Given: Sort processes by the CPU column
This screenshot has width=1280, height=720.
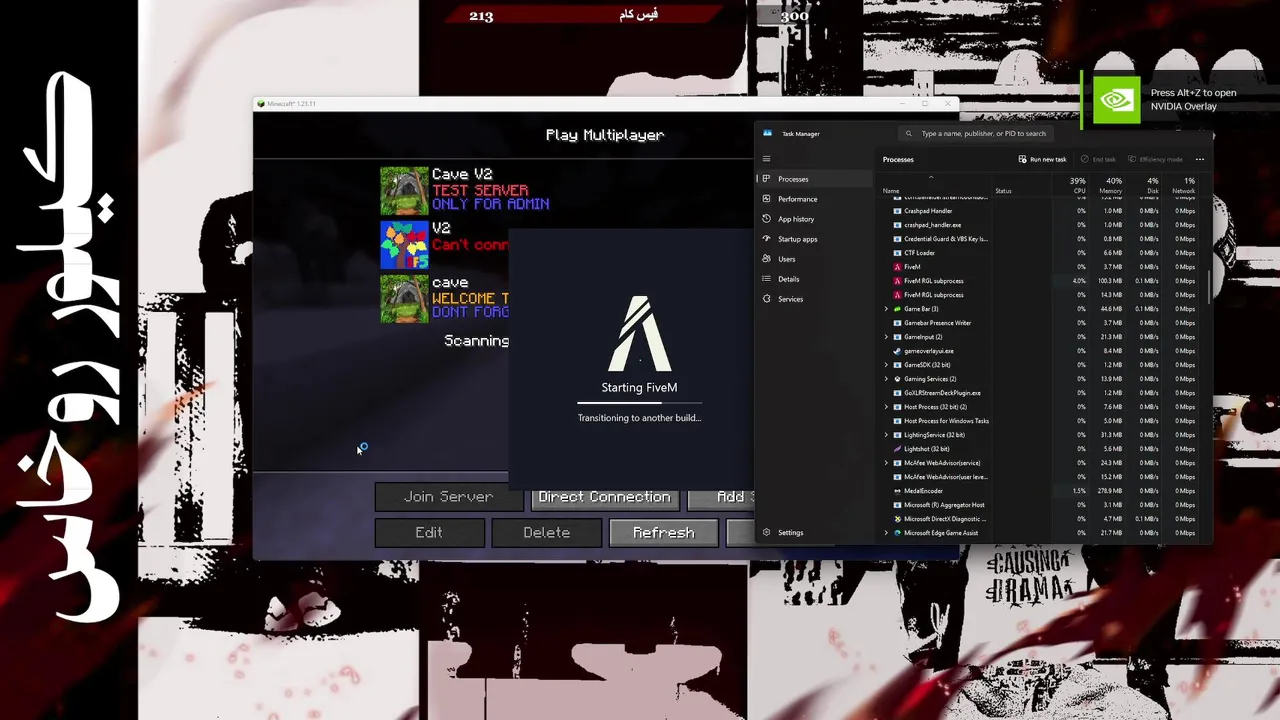Looking at the screenshot, I should point(1072,185).
